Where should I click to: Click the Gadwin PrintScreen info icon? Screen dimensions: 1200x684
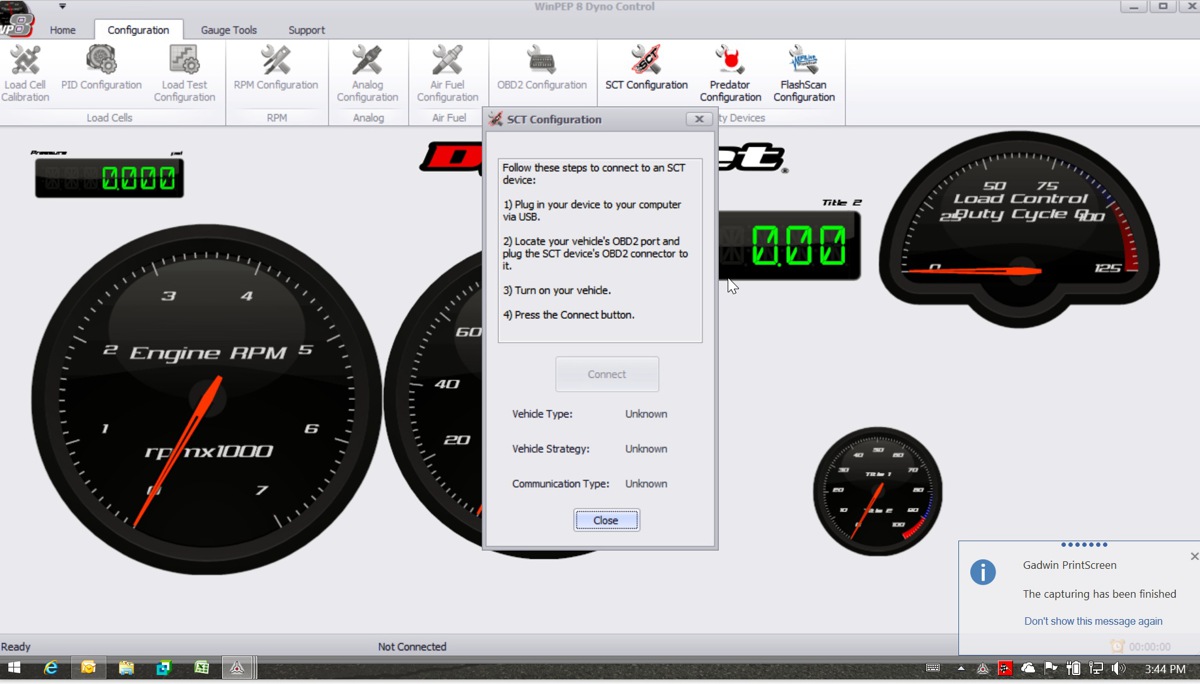click(x=983, y=572)
